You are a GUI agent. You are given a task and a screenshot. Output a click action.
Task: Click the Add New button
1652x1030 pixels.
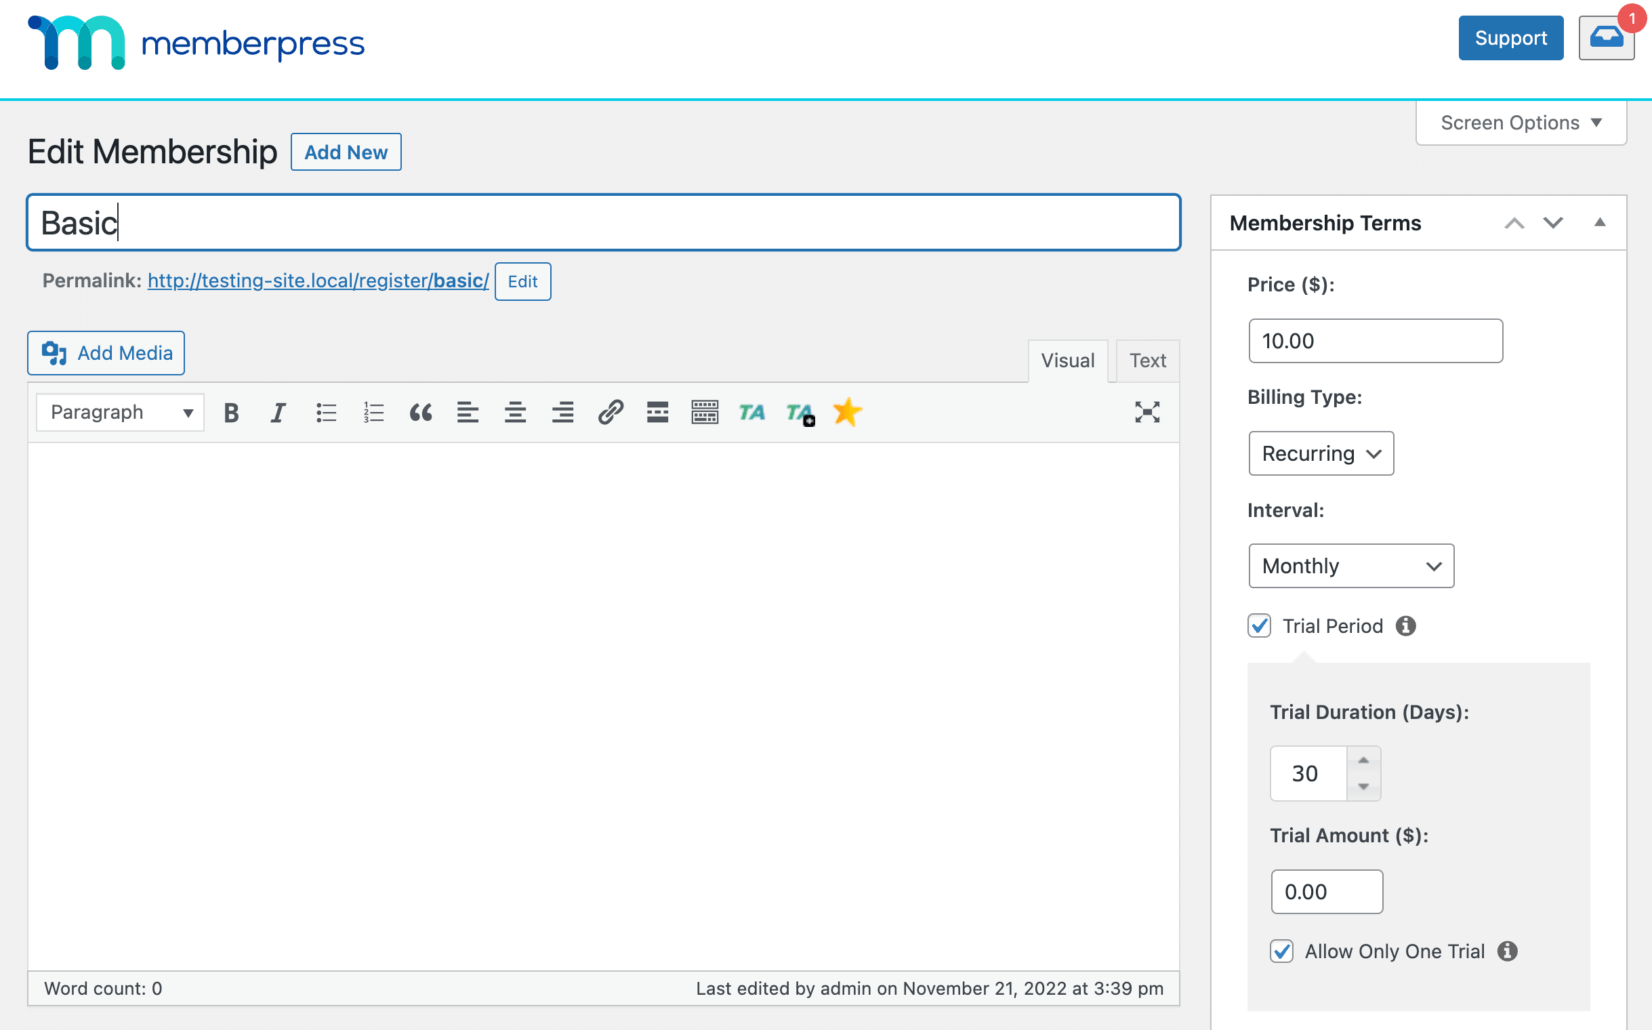346,152
